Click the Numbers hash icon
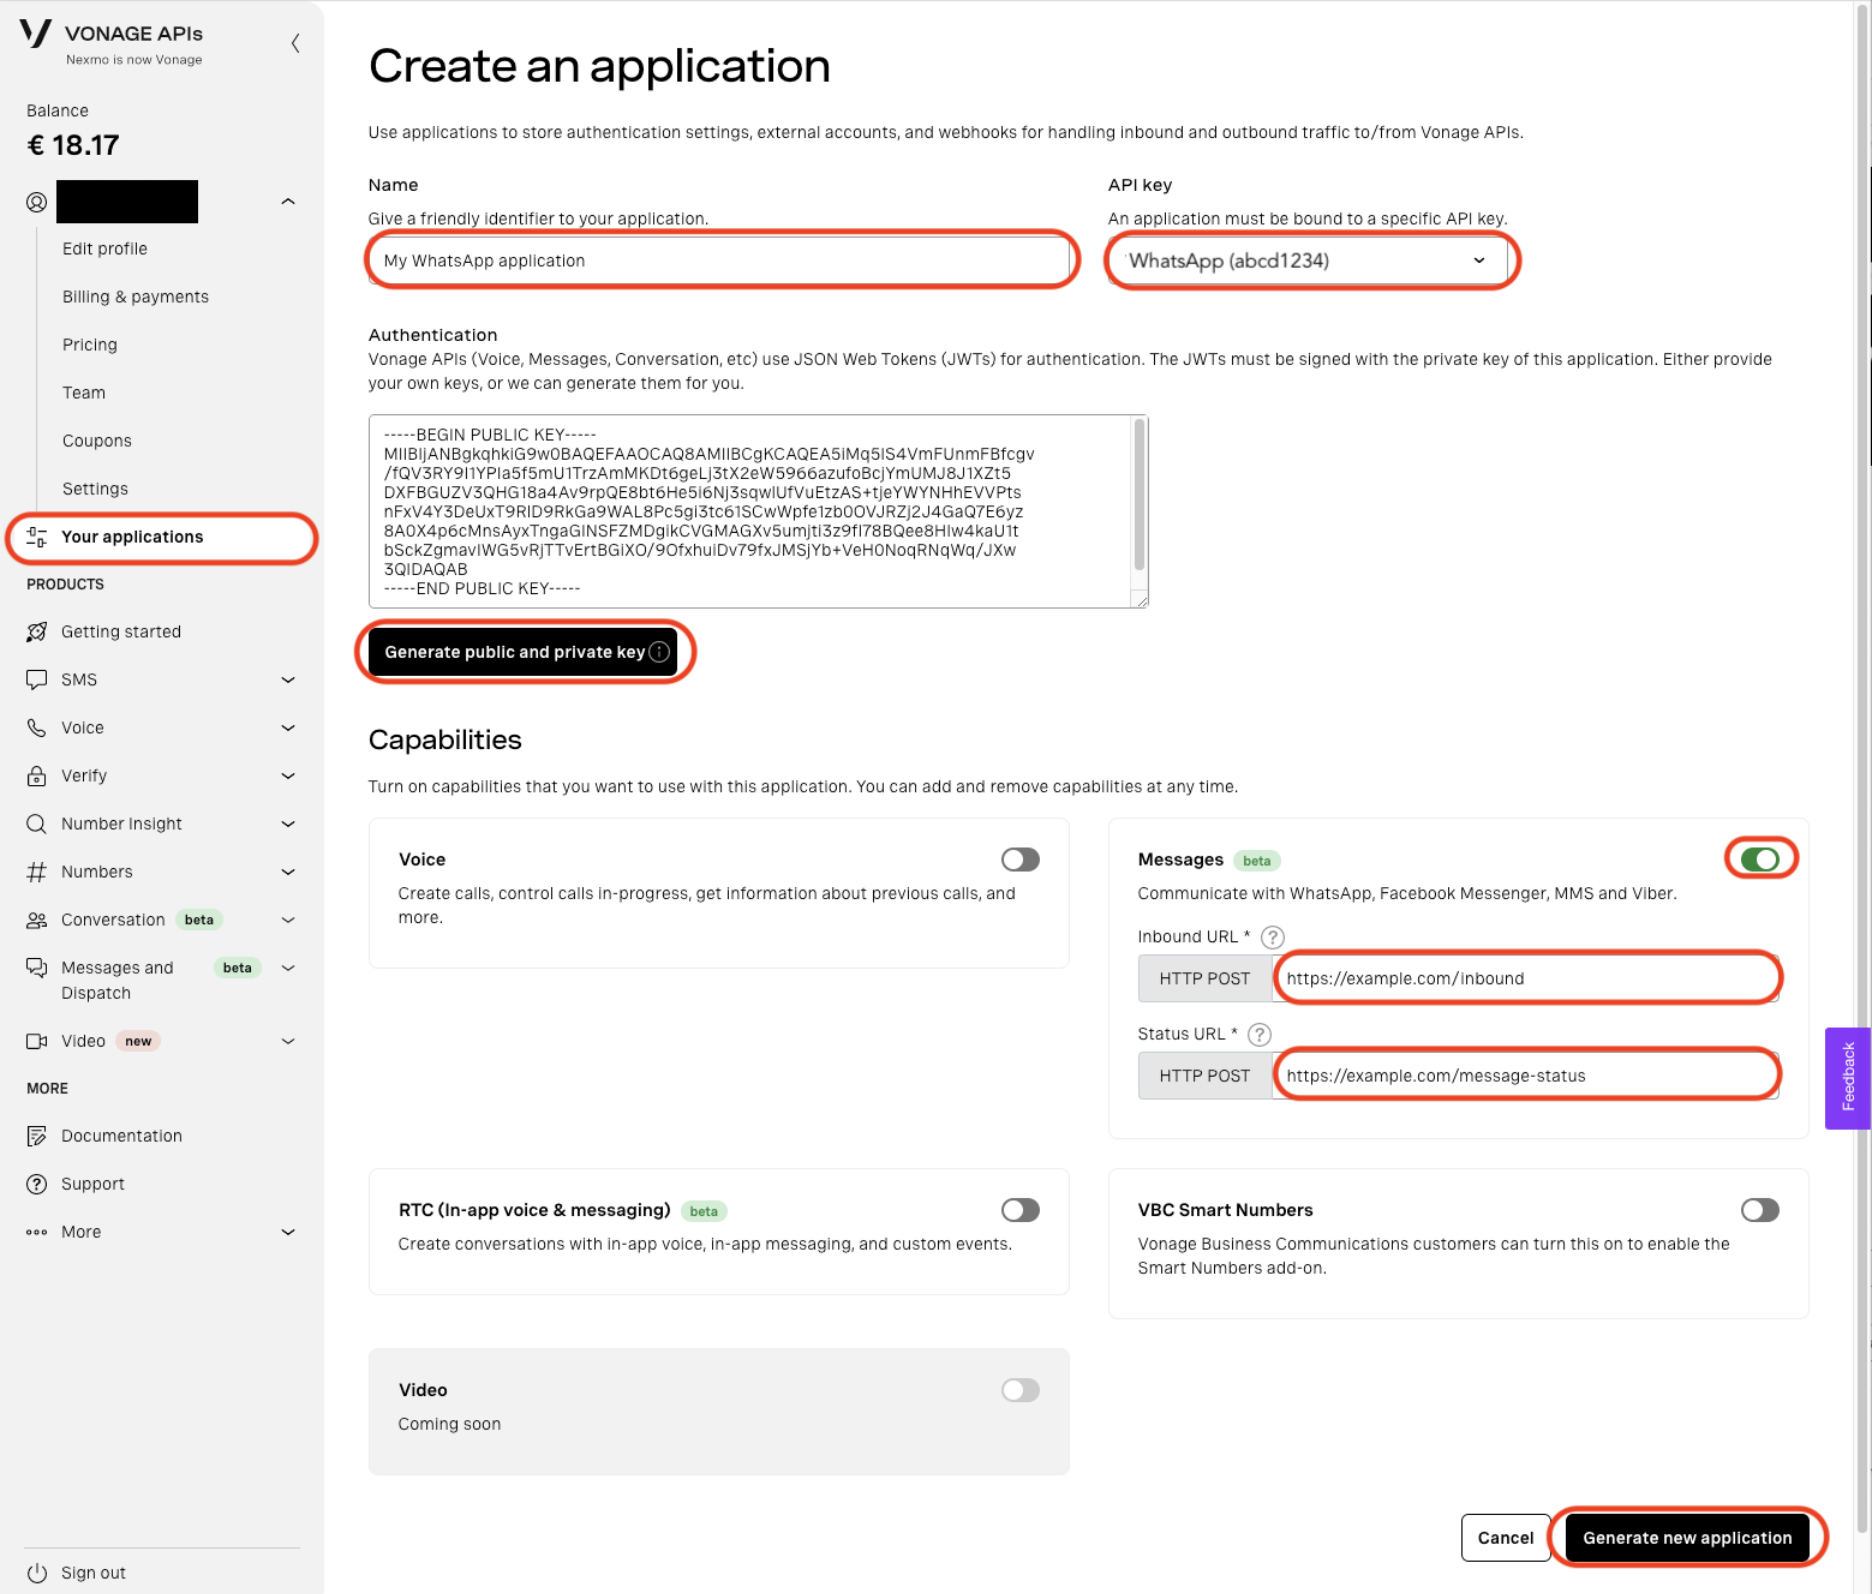The width and height of the screenshot is (1872, 1594). click(x=37, y=872)
